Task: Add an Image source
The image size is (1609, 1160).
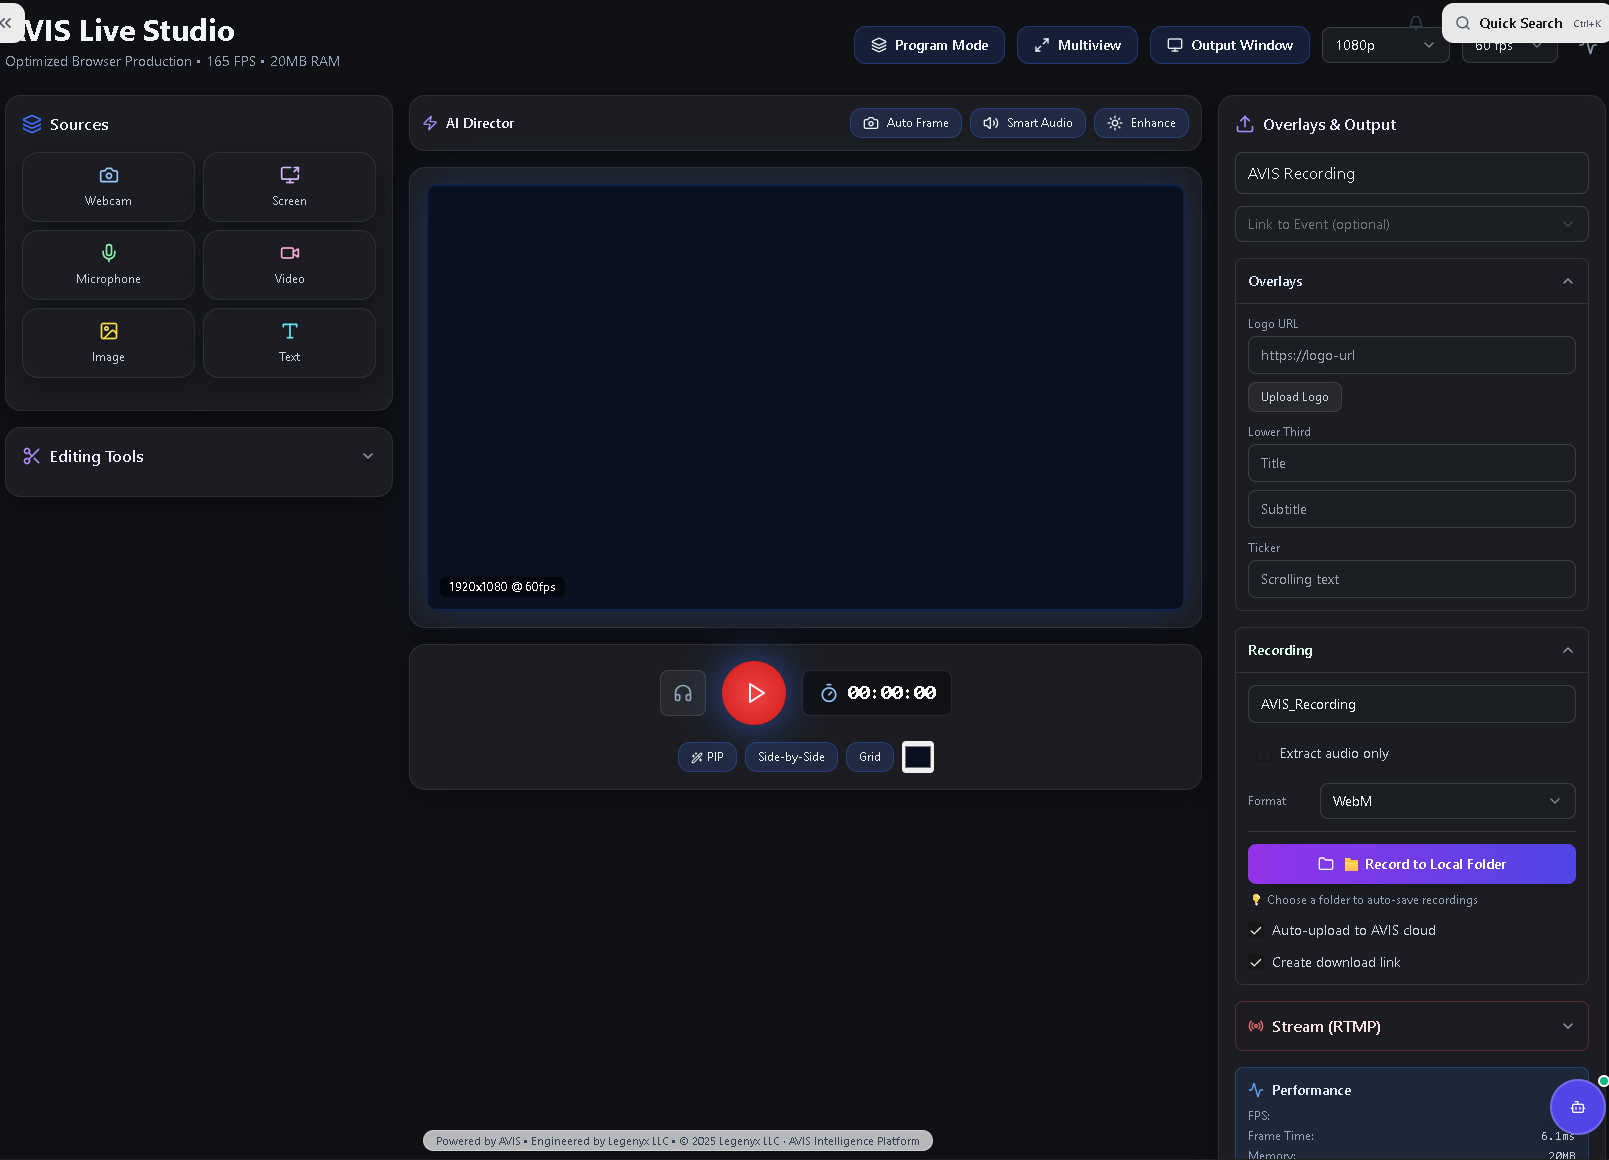Action: tap(108, 343)
